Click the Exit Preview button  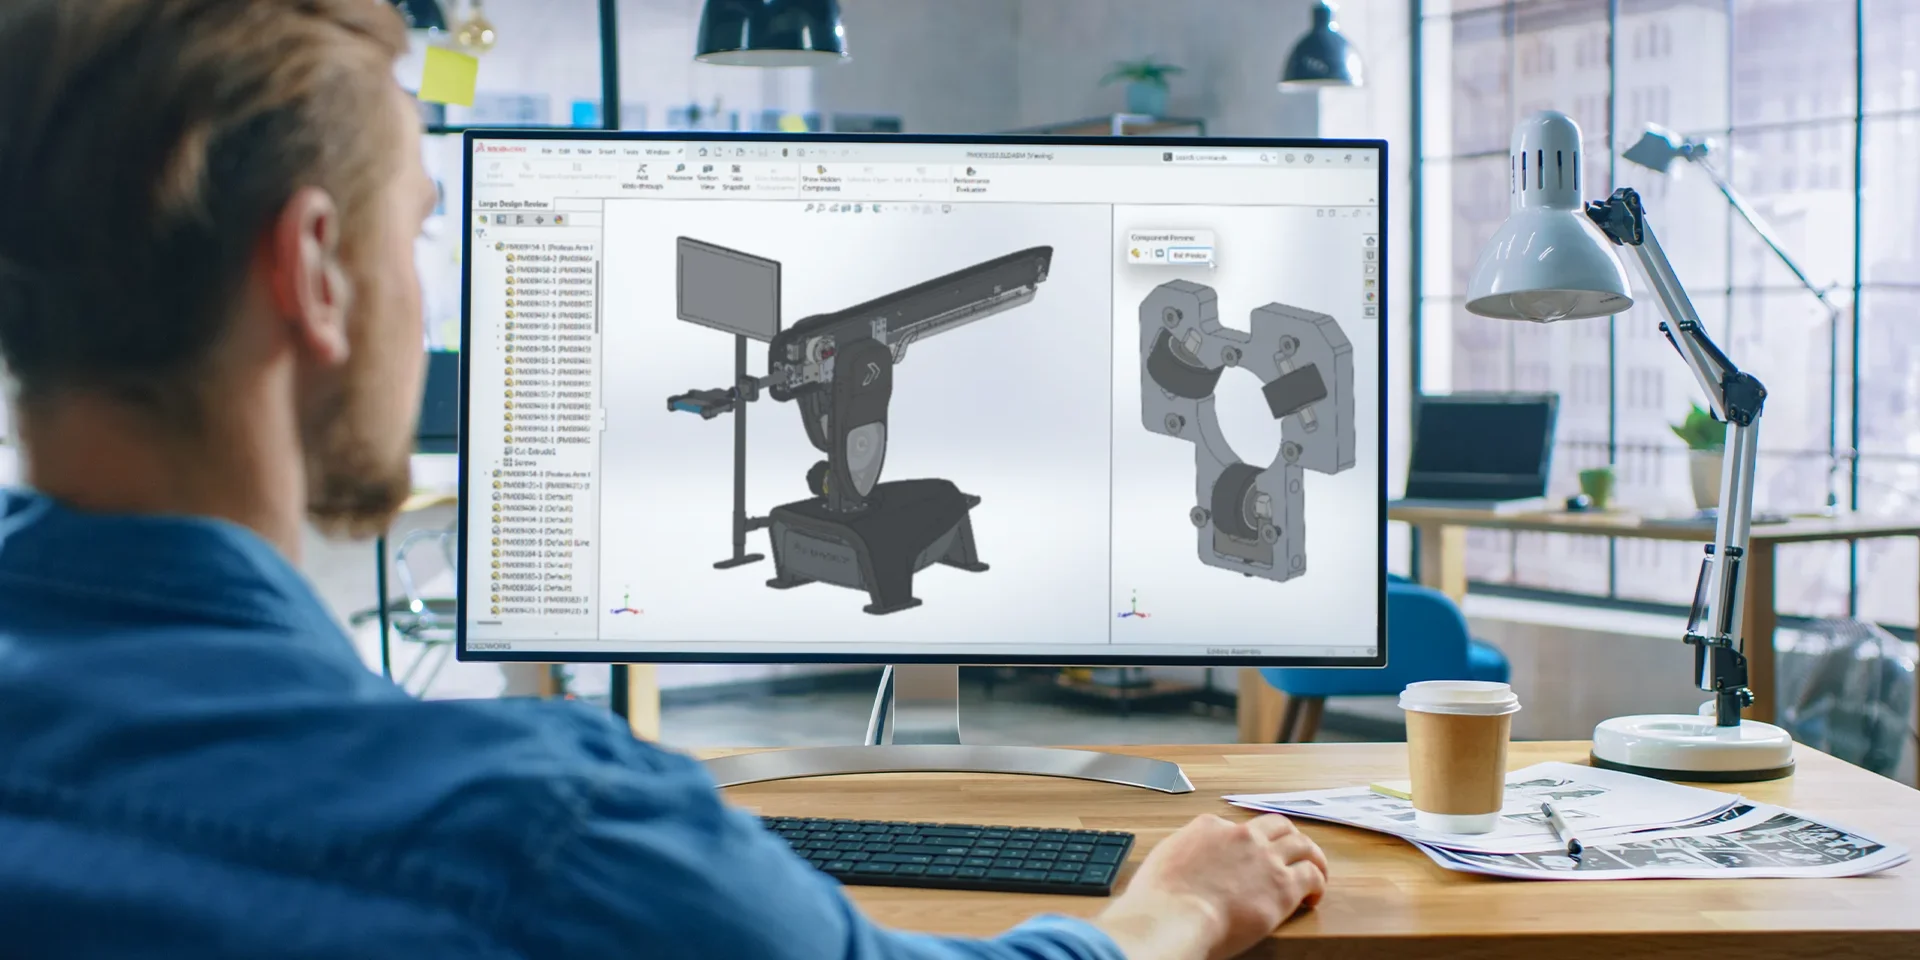tap(1189, 255)
